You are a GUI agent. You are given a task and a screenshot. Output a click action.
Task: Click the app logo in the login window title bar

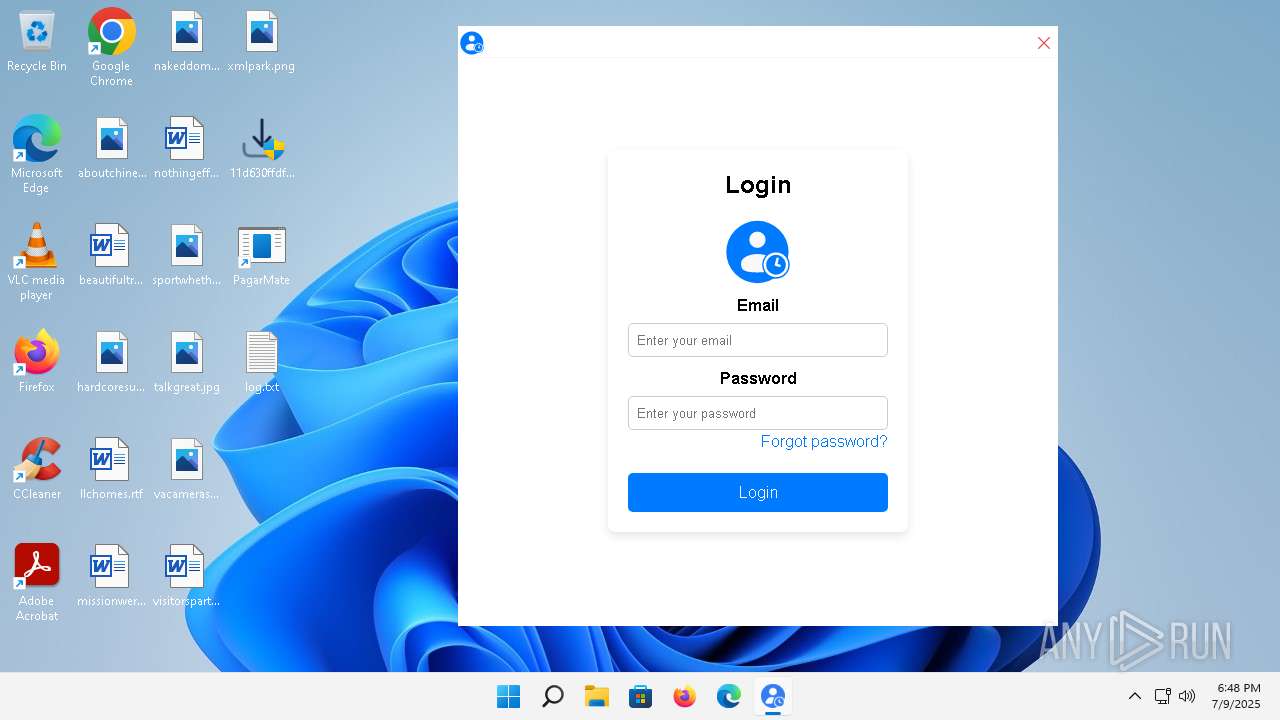pos(472,43)
